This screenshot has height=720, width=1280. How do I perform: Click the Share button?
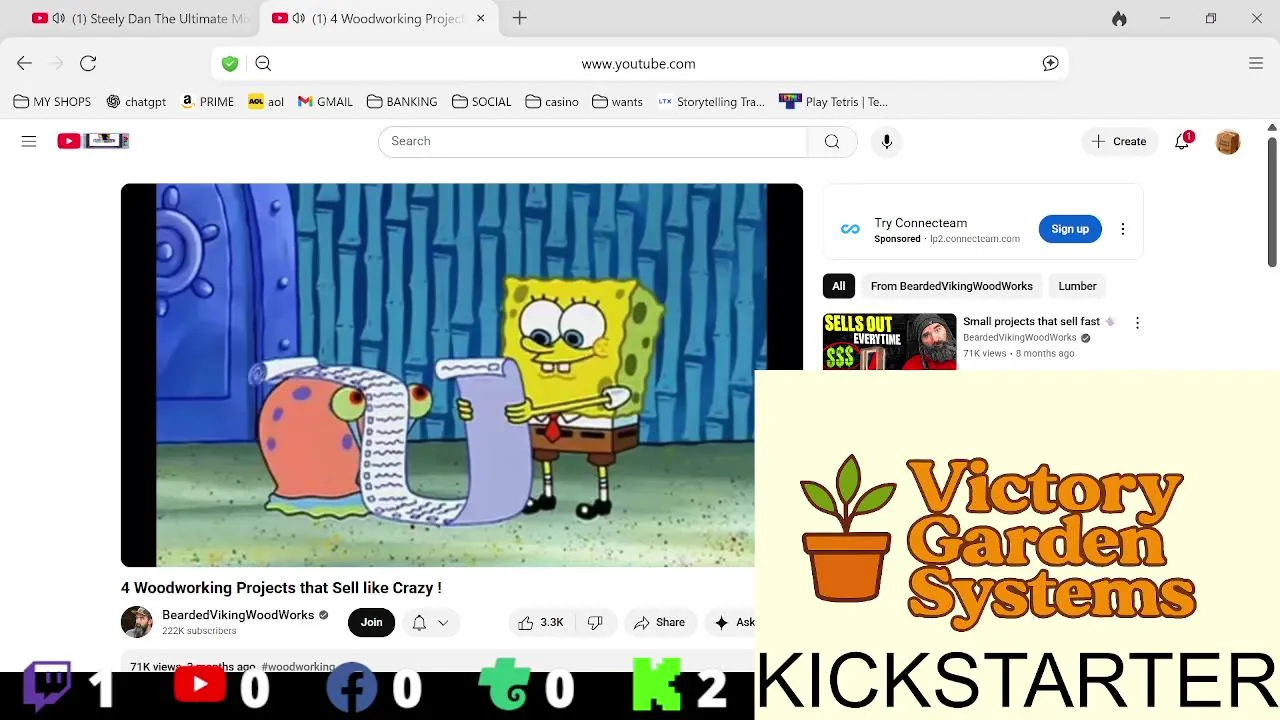[x=659, y=622]
